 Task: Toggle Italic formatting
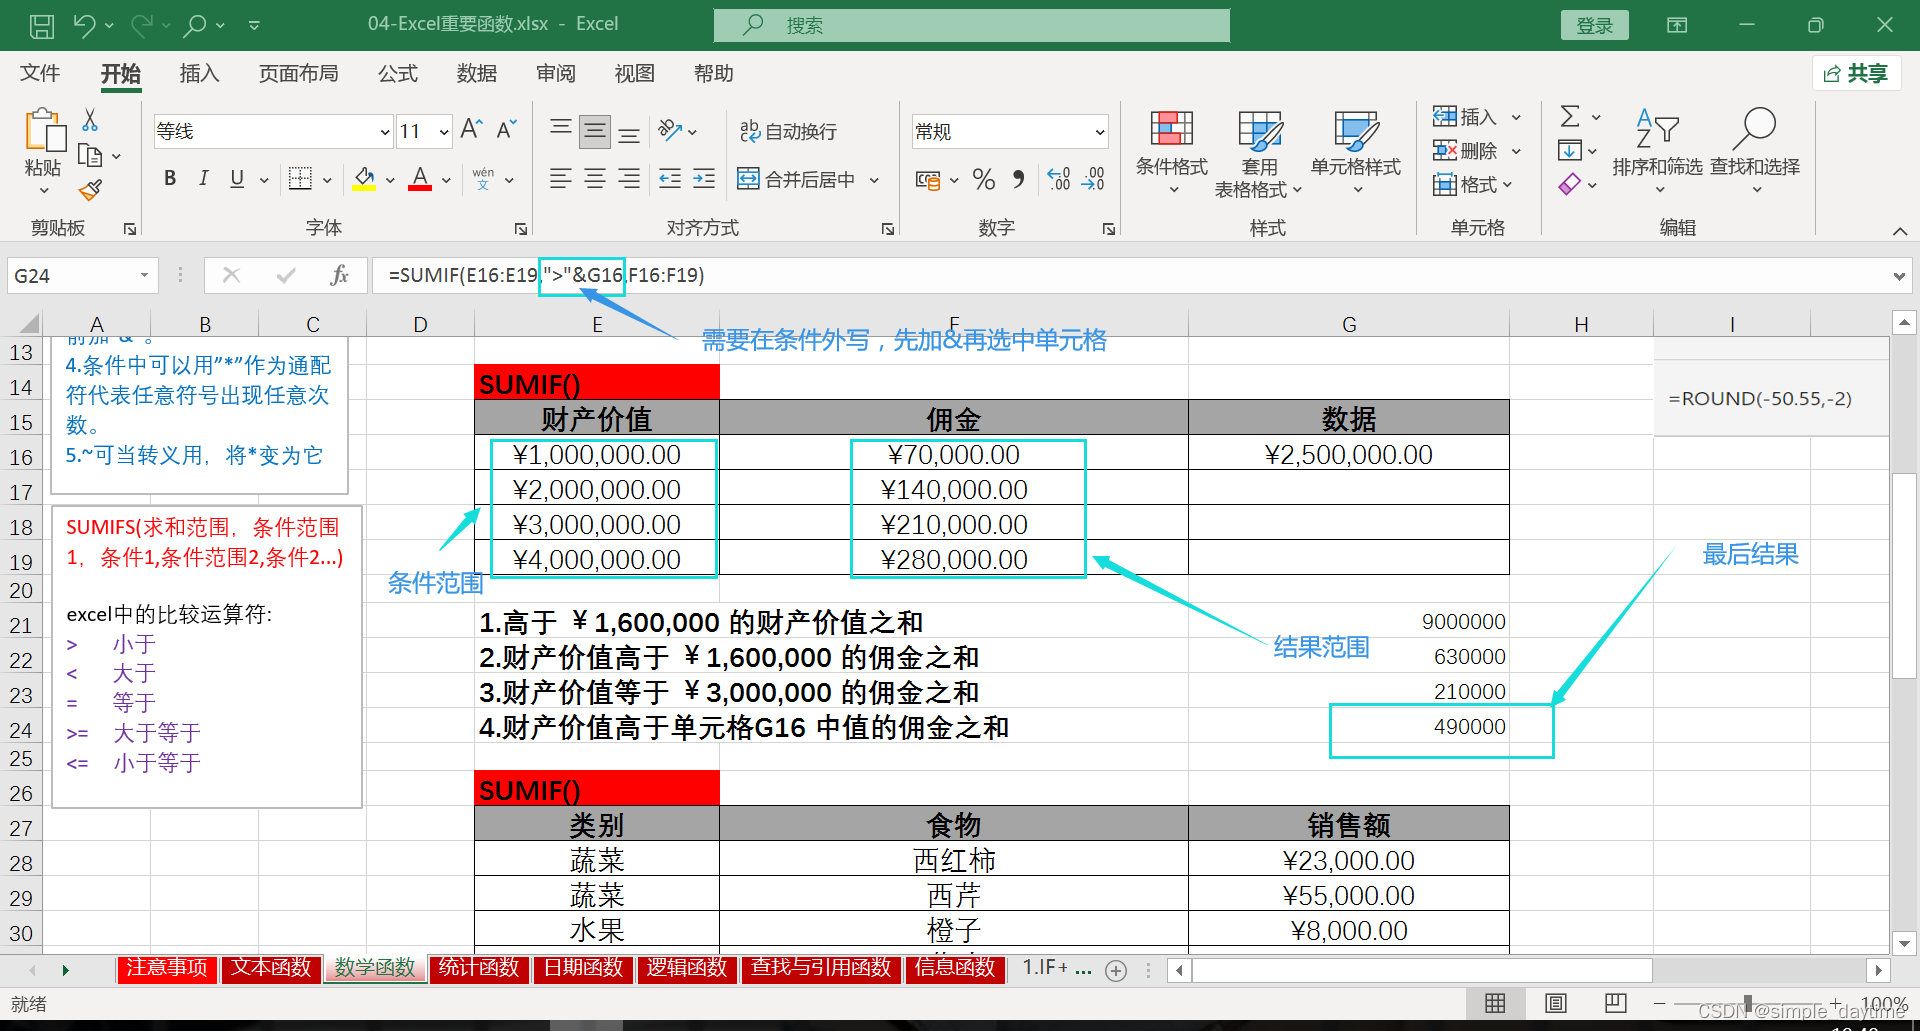[203, 179]
